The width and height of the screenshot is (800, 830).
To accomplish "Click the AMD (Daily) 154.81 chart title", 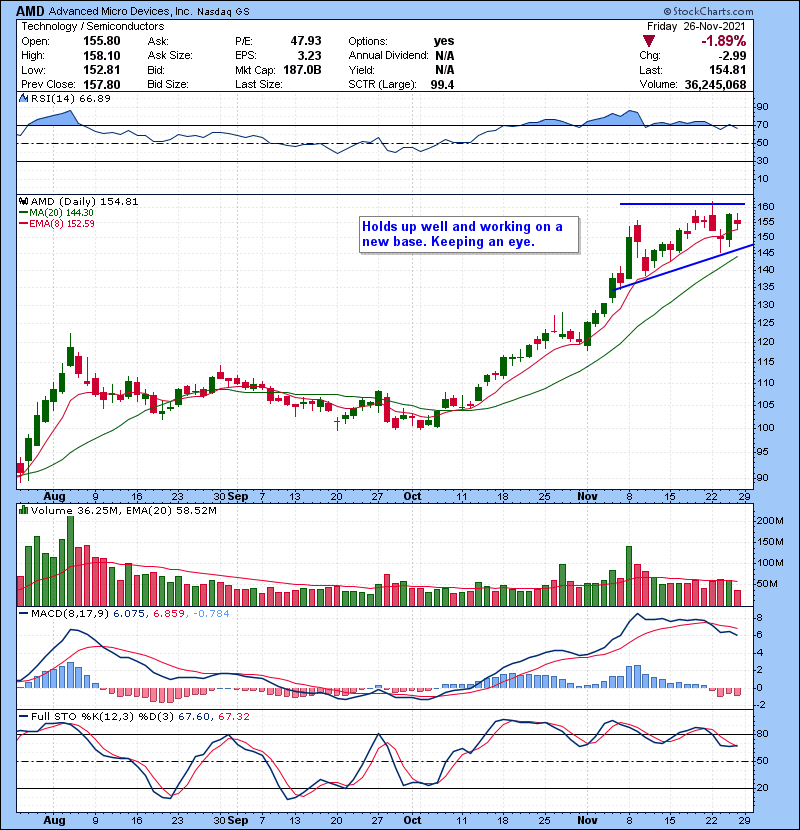I will [84, 201].
